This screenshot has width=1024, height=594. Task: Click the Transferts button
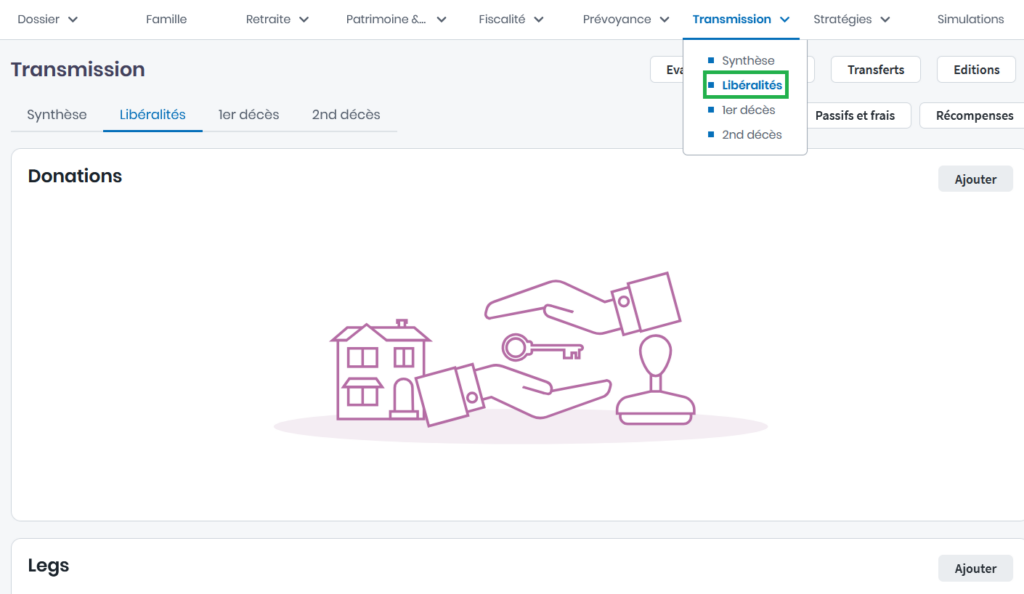point(875,70)
